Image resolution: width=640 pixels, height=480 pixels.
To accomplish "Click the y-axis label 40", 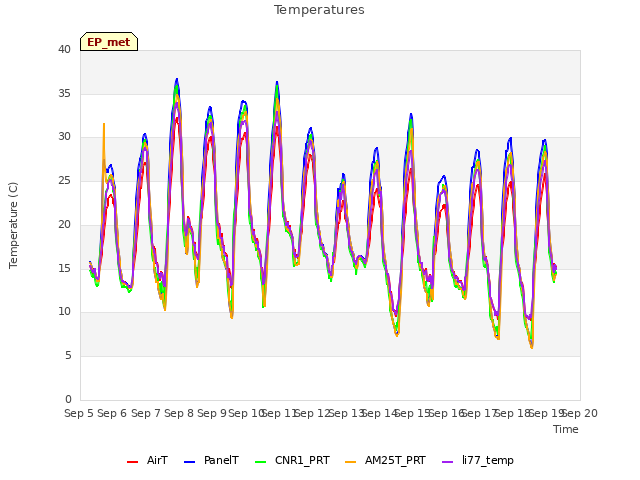I will (64, 49).
